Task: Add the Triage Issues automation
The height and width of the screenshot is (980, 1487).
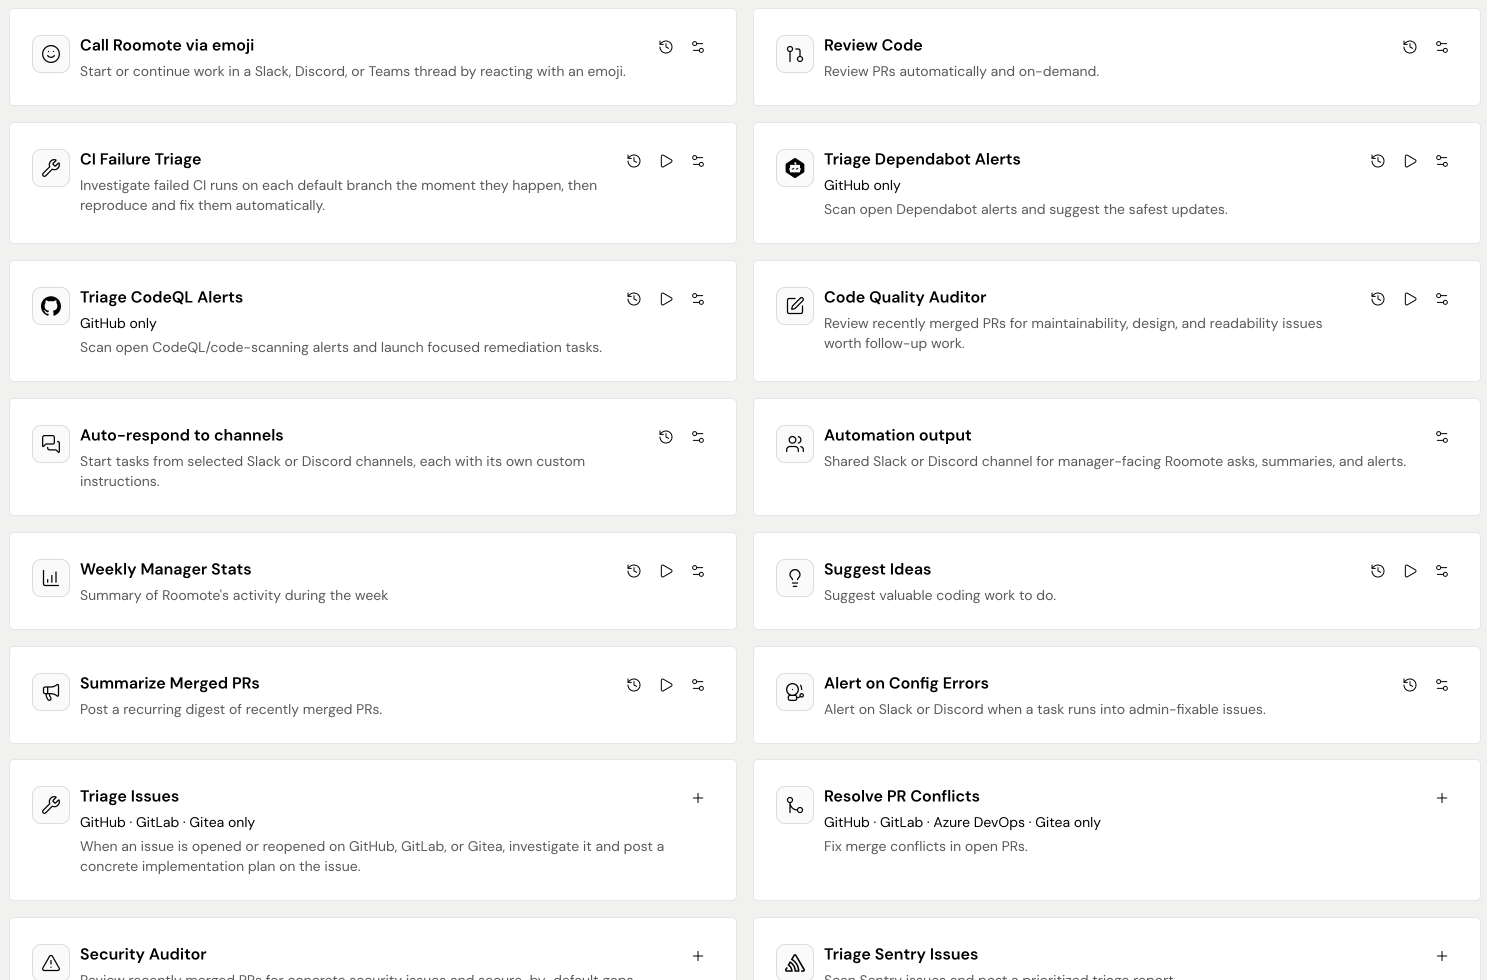Action: coord(698,798)
